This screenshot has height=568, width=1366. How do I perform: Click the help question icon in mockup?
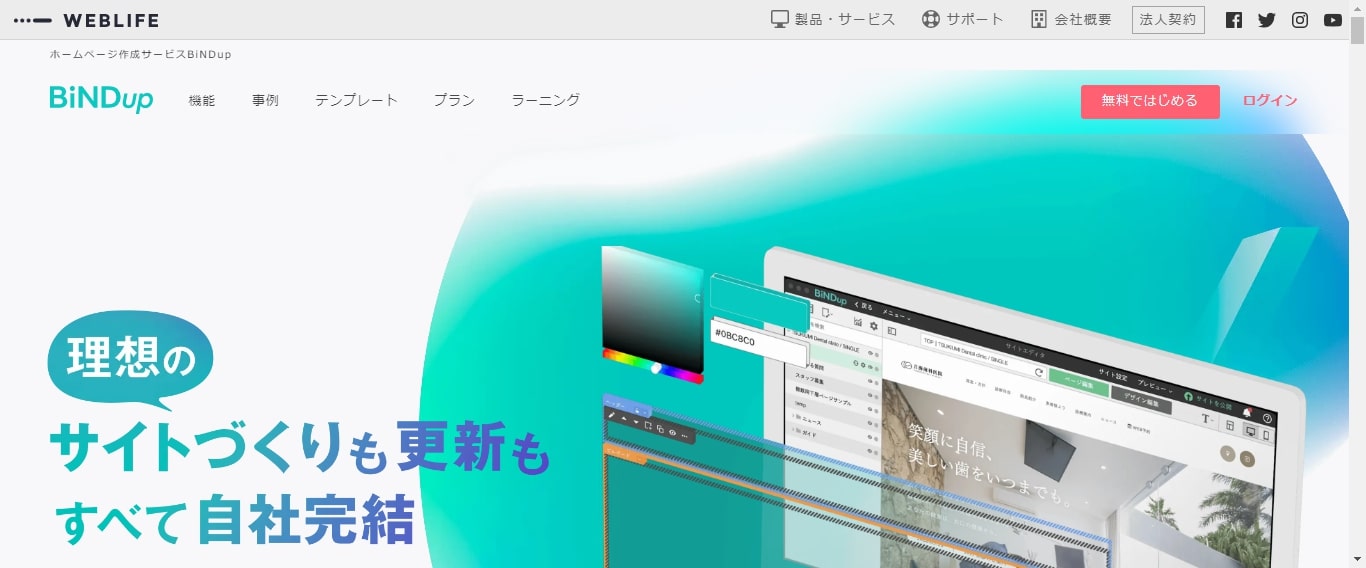click(1267, 418)
